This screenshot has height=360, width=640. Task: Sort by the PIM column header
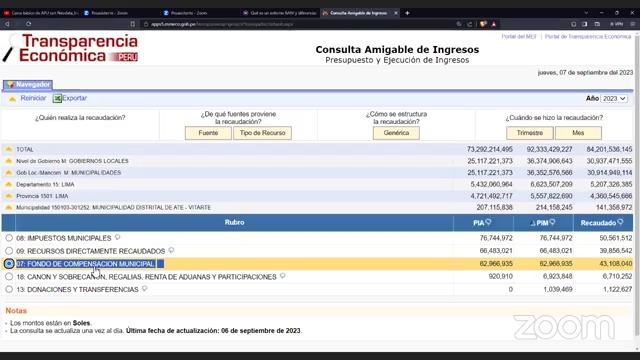(x=542, y=223)
